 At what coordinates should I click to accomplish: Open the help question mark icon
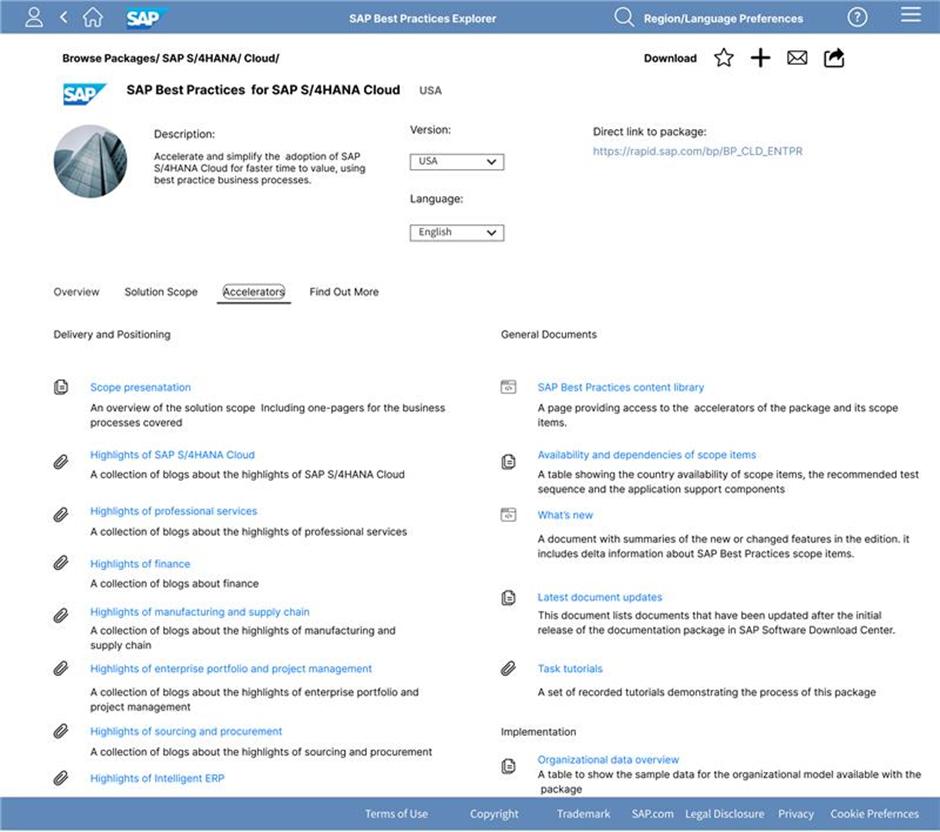click(x=857, y=16)
